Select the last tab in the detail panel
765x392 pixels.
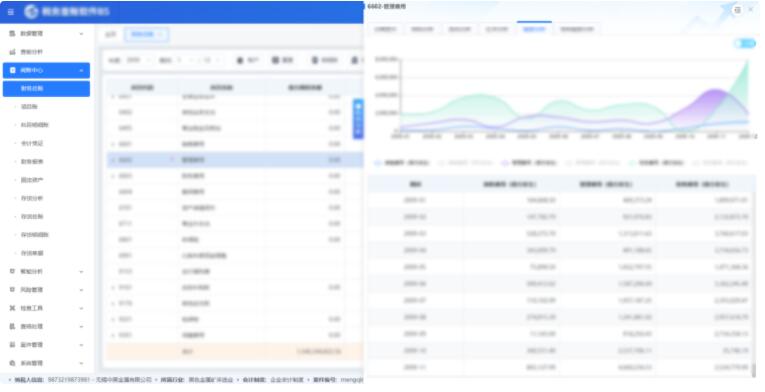point(577,29)
